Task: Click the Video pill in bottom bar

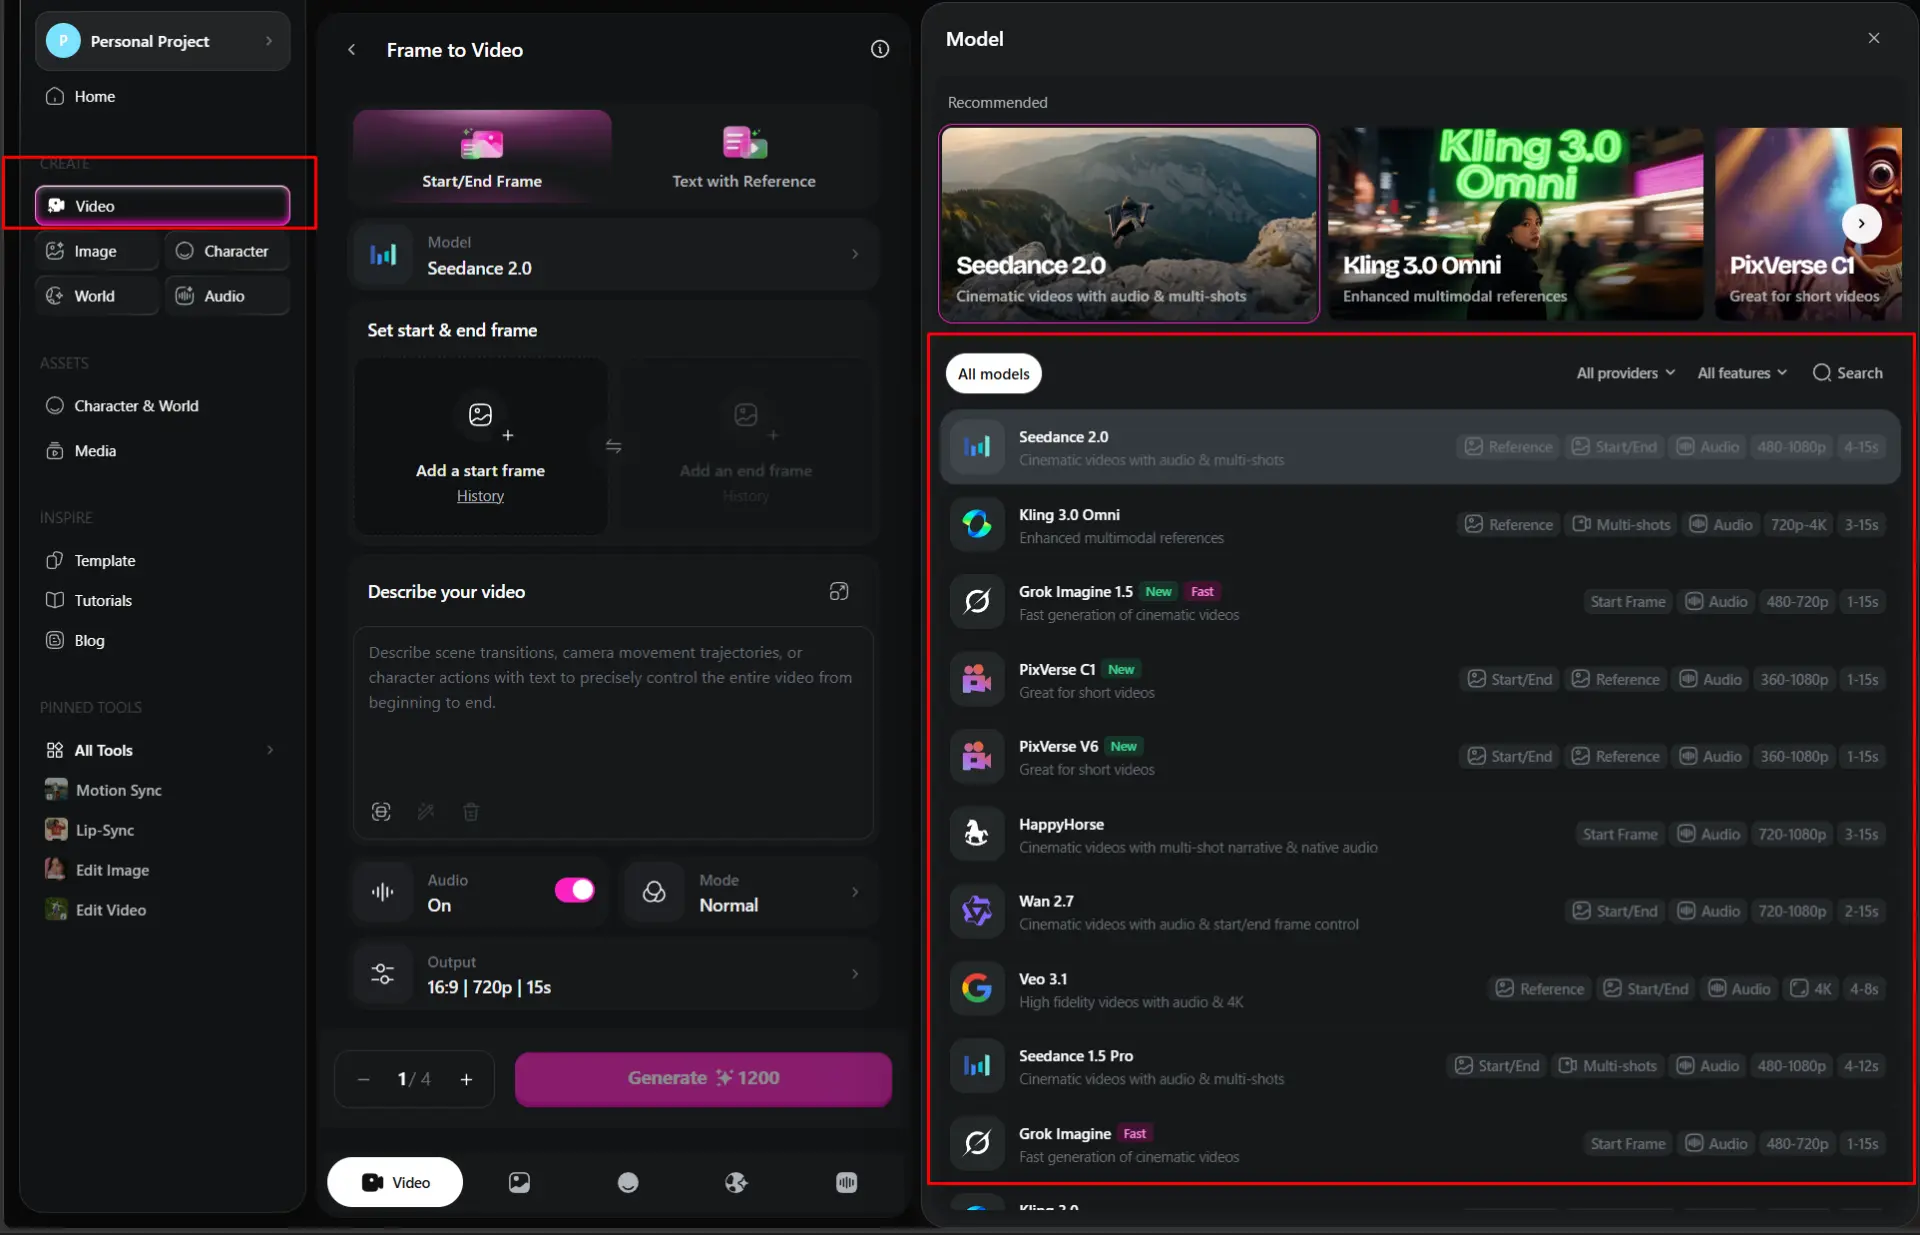Action: point(395,1183)
